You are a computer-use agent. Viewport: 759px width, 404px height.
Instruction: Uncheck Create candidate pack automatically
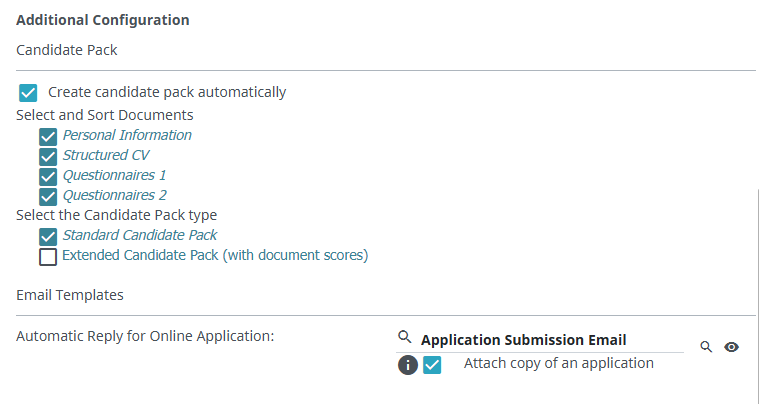coord(28,93)
